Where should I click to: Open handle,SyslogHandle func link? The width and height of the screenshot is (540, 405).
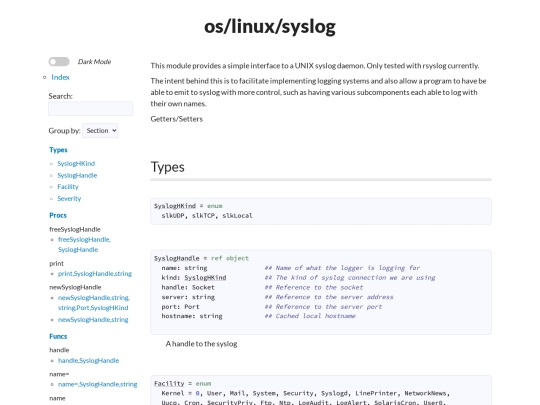click(89, 361)
